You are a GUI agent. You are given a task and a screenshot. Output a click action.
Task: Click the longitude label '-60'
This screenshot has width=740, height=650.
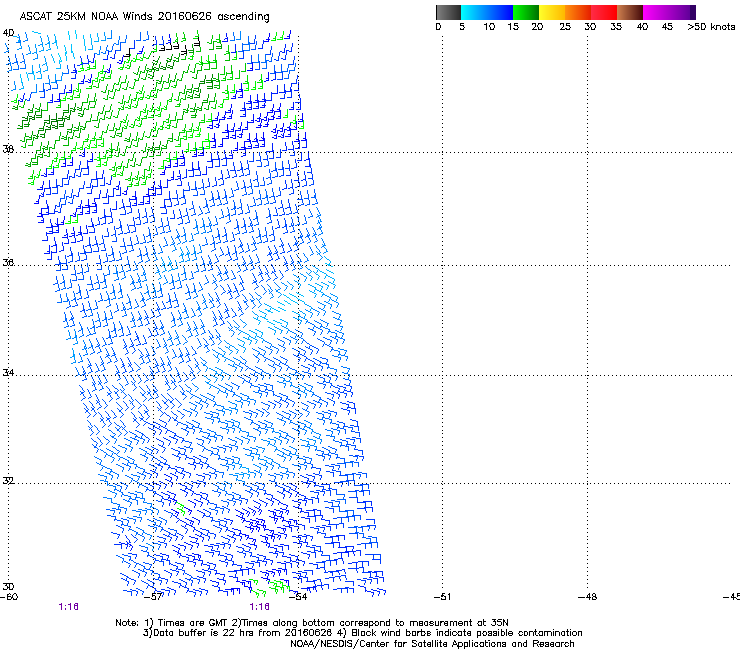[9, 597]
